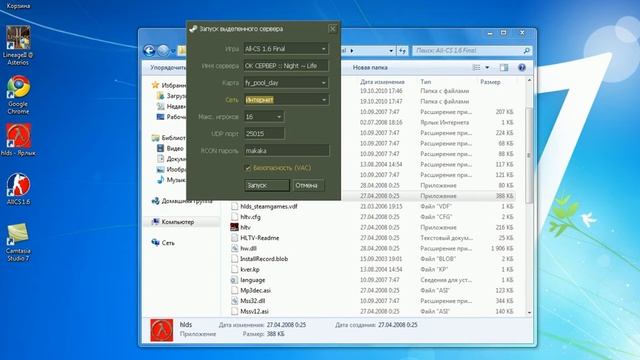Click the UDP порт field showing 25015
Image resolution: width=640 pixels, height=360 pixels.
(264, 133)
